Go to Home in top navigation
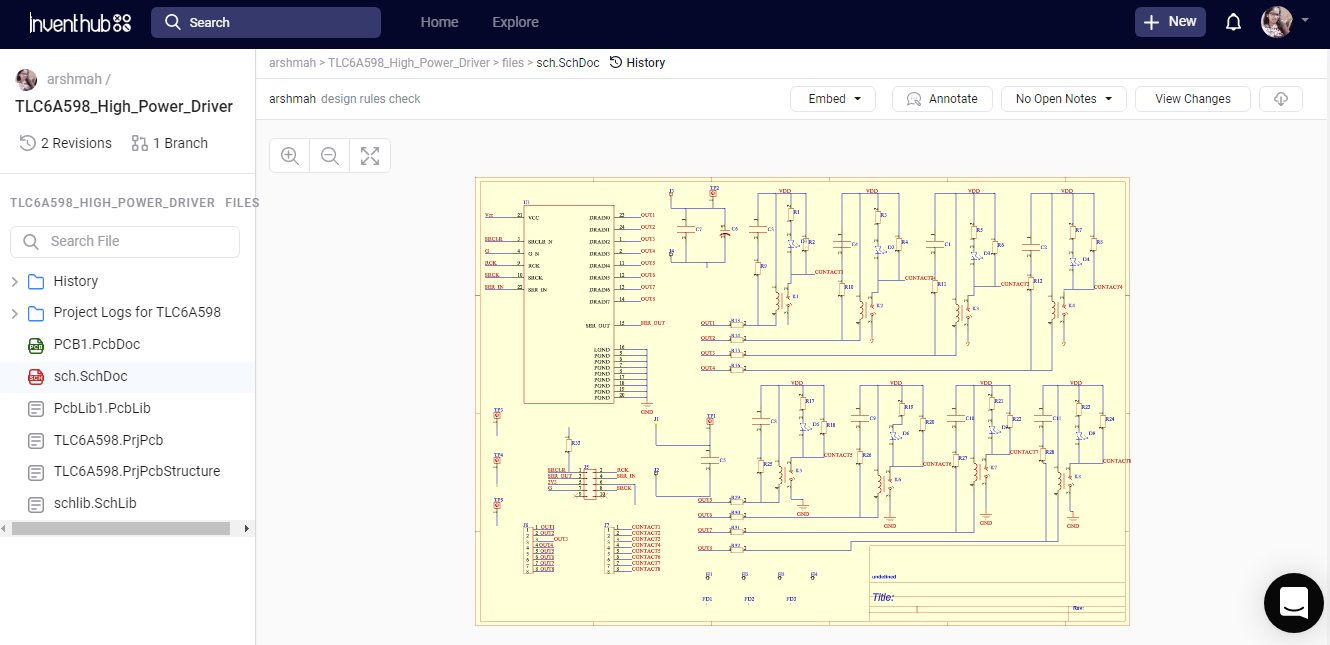The image size is (1330, 645). tap(440, 22)
